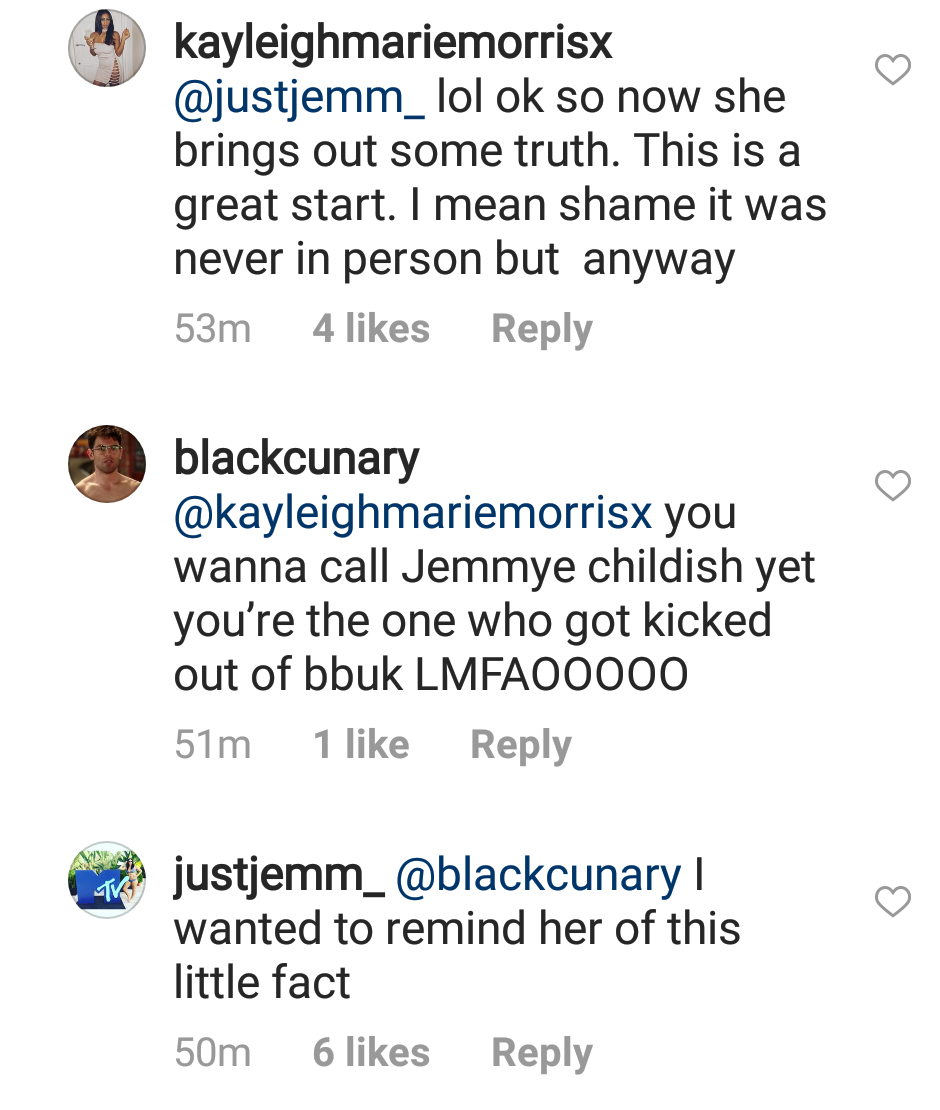
Task: Open the blackcunary username heading
Action: [x=297, y=459]
